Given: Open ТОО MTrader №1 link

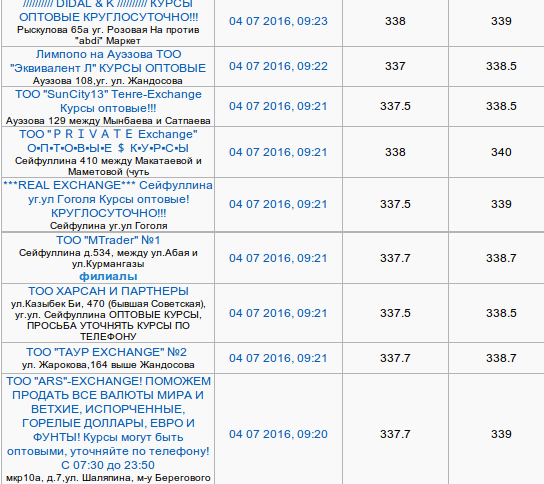Looking at the screenshot, I should [x=108, y=240].
